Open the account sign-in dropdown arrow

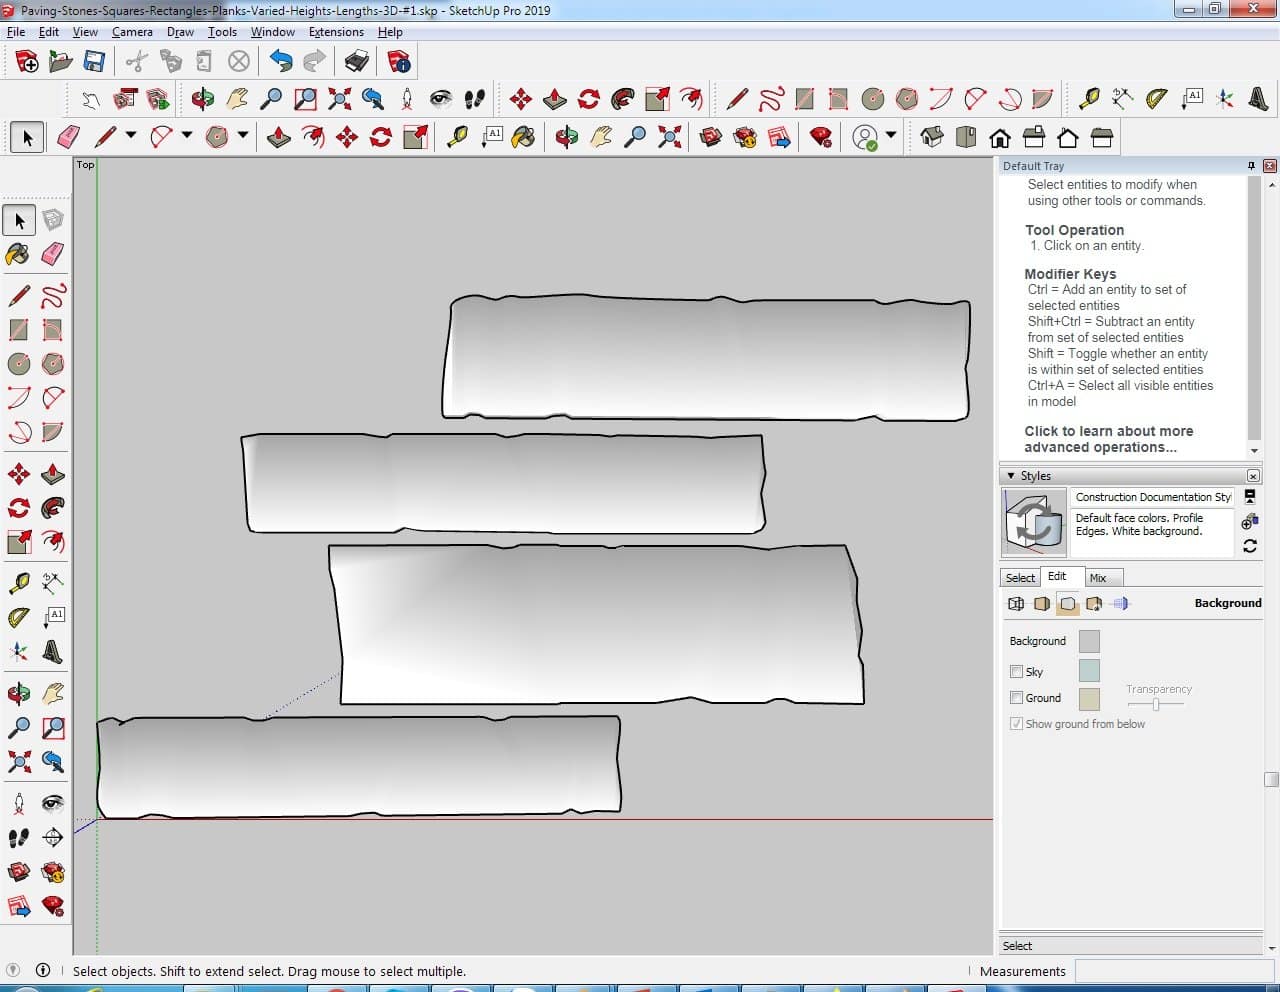coord(891,136)
